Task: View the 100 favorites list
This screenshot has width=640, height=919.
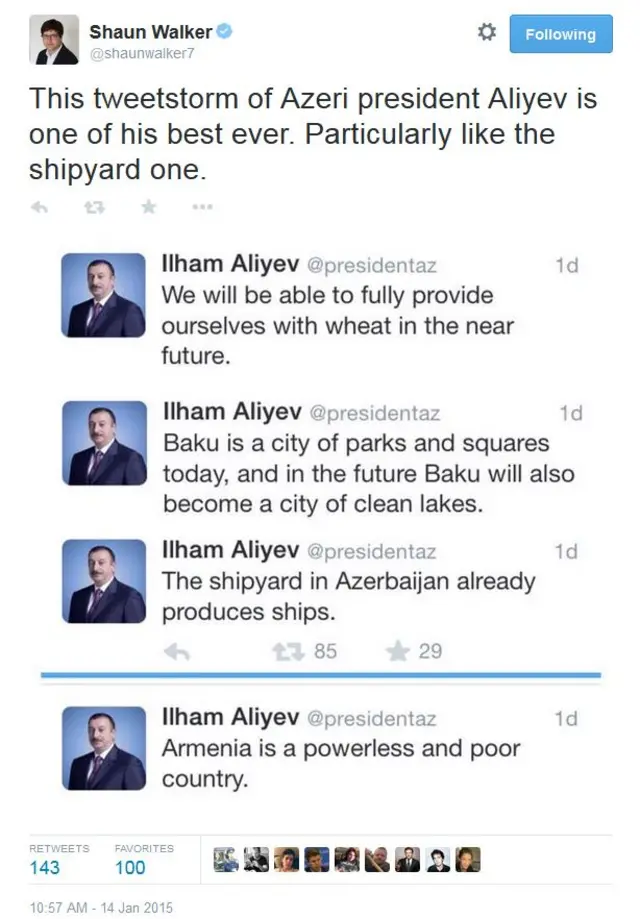Action: click(x=130, y=867)
